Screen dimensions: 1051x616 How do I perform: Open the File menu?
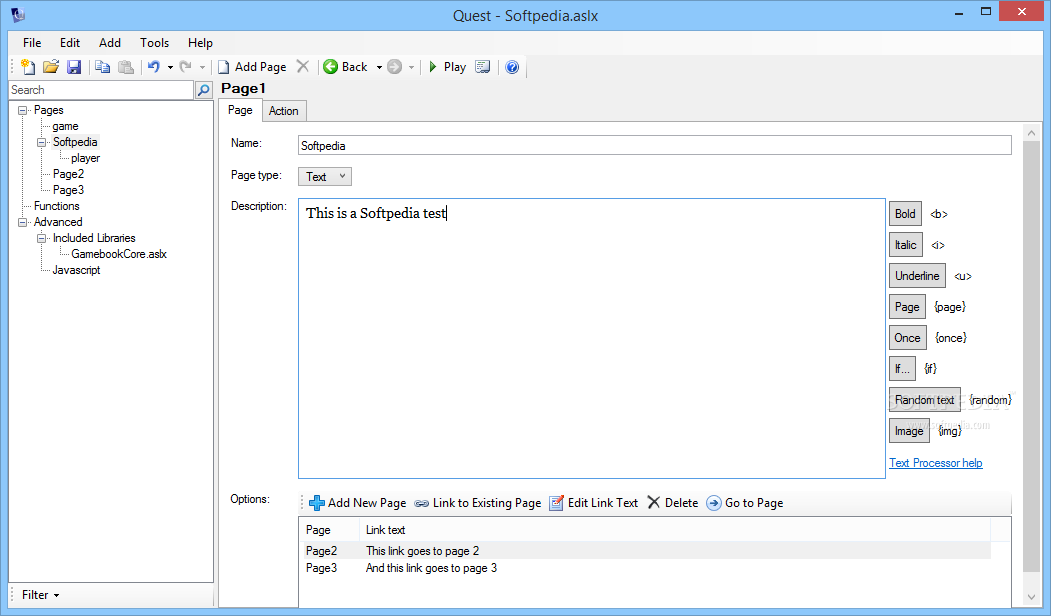32,43
